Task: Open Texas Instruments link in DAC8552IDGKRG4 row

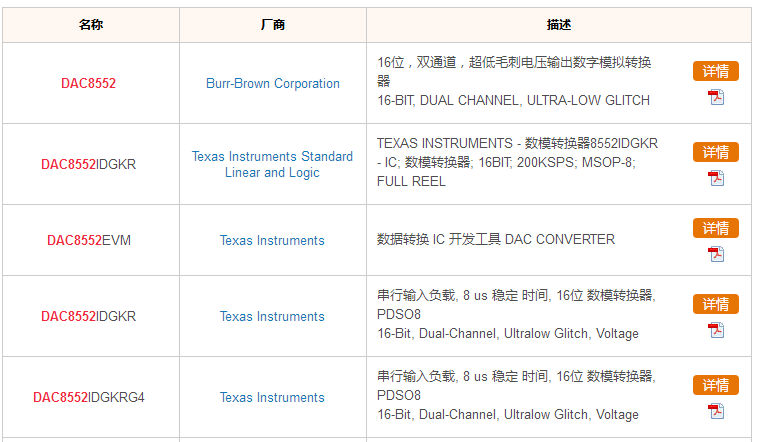Action: [272, 398]
